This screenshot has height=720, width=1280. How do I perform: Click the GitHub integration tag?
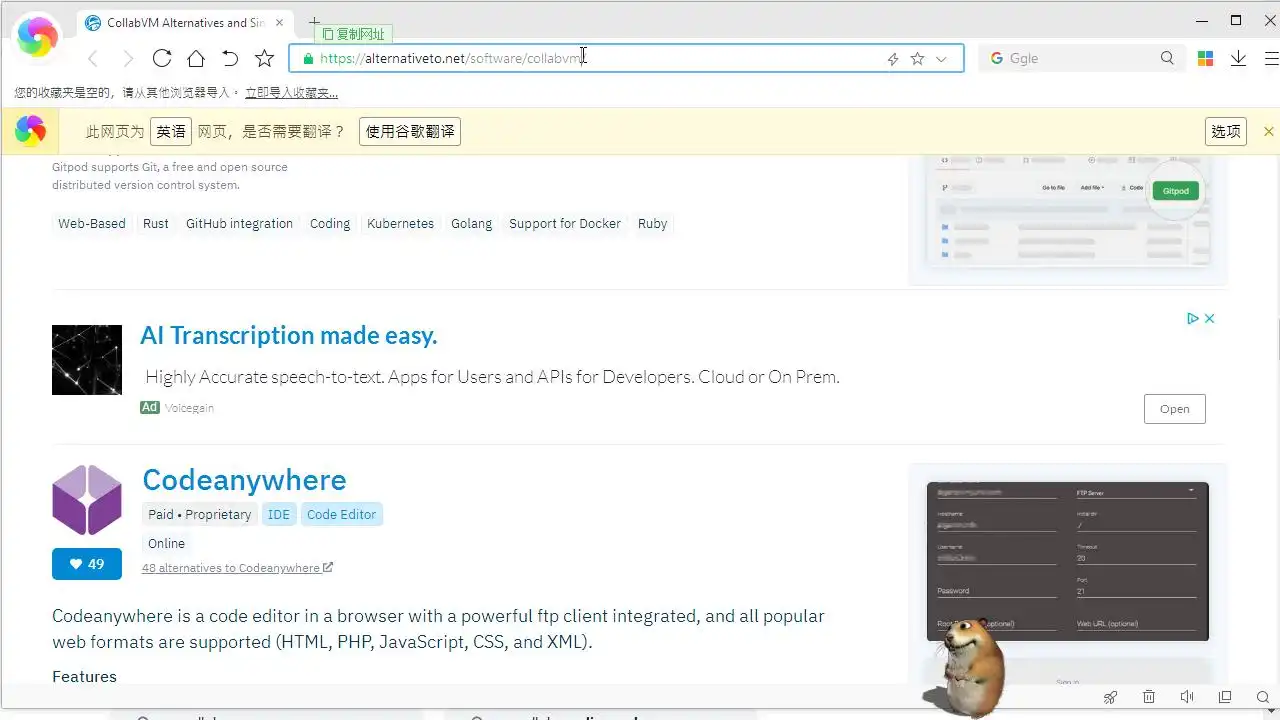[239, 224]
